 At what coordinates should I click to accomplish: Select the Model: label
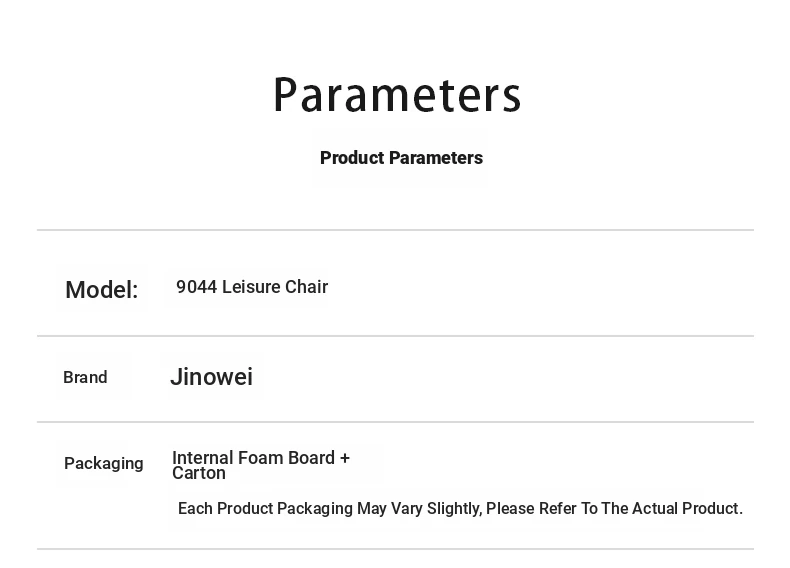pos(101,290)
